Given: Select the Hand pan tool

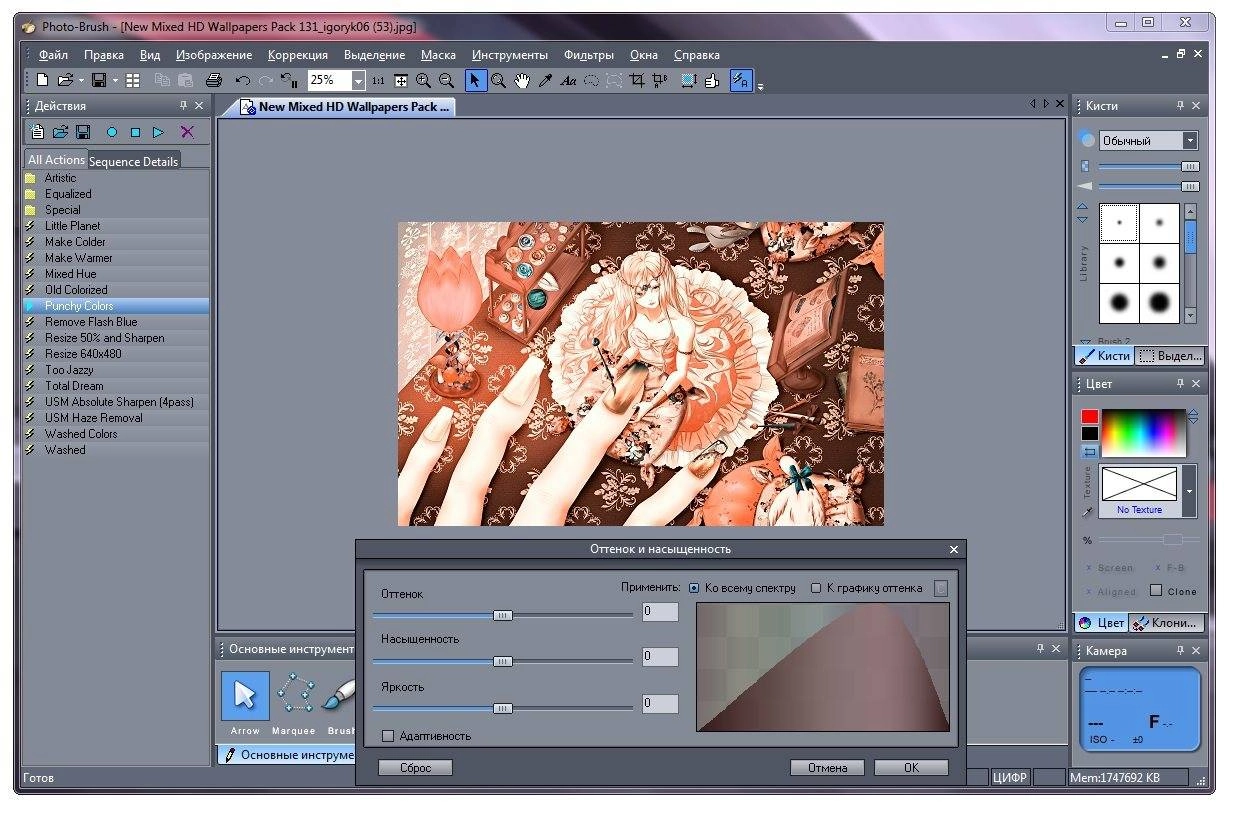Looking at the screenshot, I should point(522,81).
